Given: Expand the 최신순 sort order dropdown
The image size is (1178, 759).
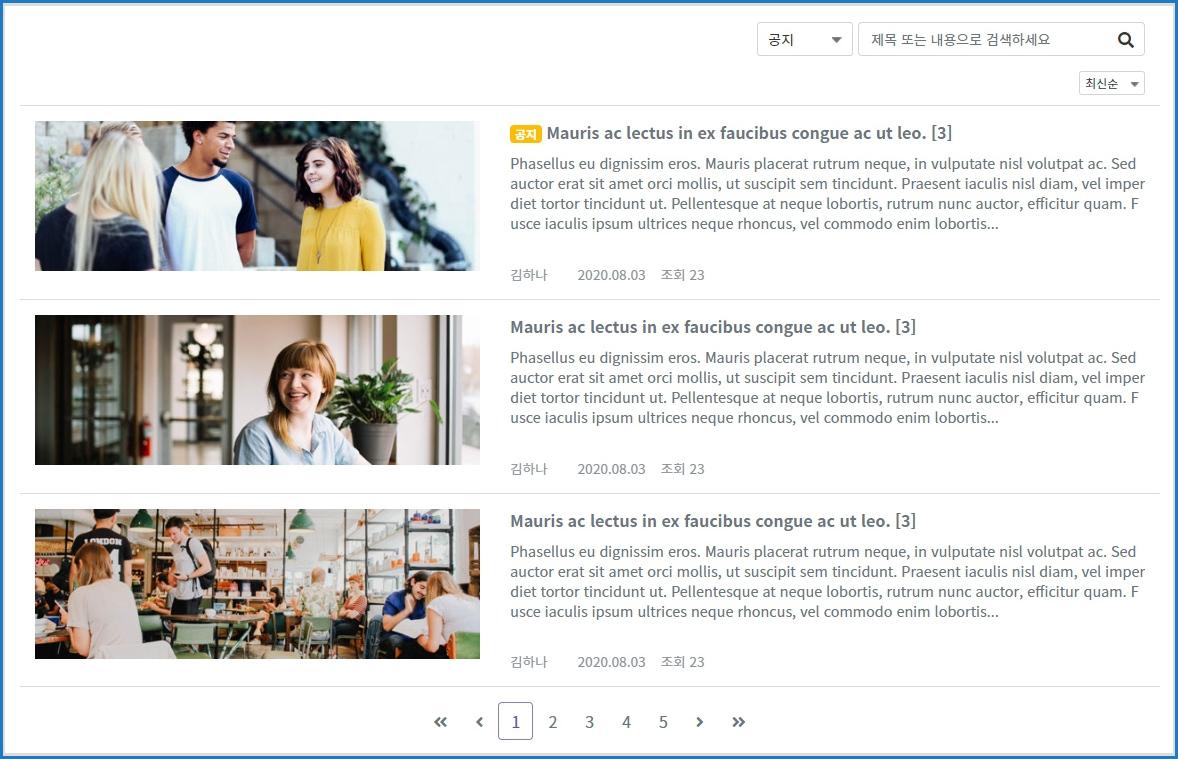Looking at the screenshot, I should coord(1111,84).
